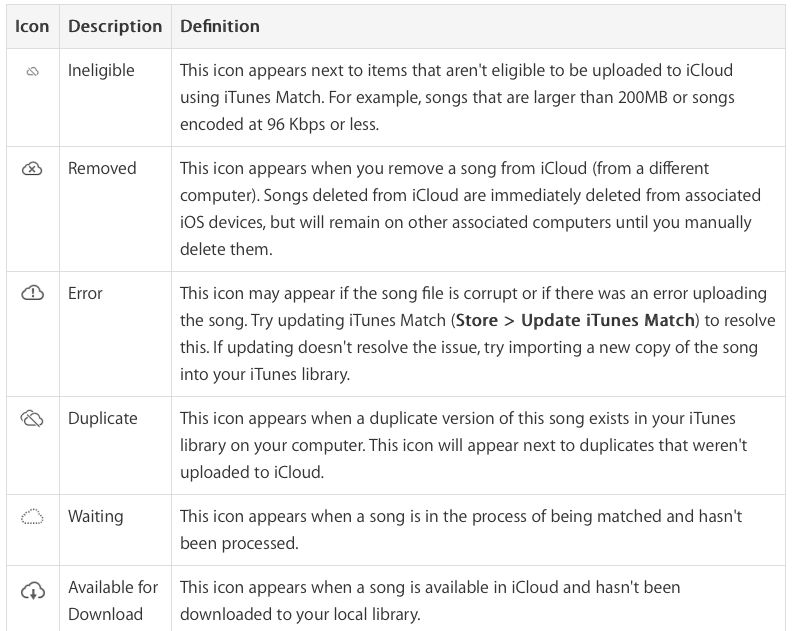Viewport: 792px width, 631px height.
Task: Click the Duplicate cloud icon
Action: pyautogui.click(x=32, y=418)
